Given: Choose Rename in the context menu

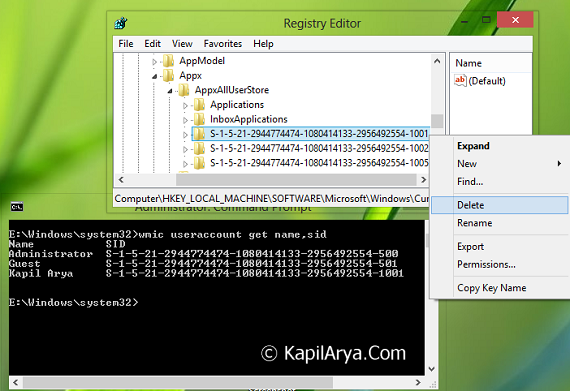Looking at the screenshot, I should click(499, 223).
